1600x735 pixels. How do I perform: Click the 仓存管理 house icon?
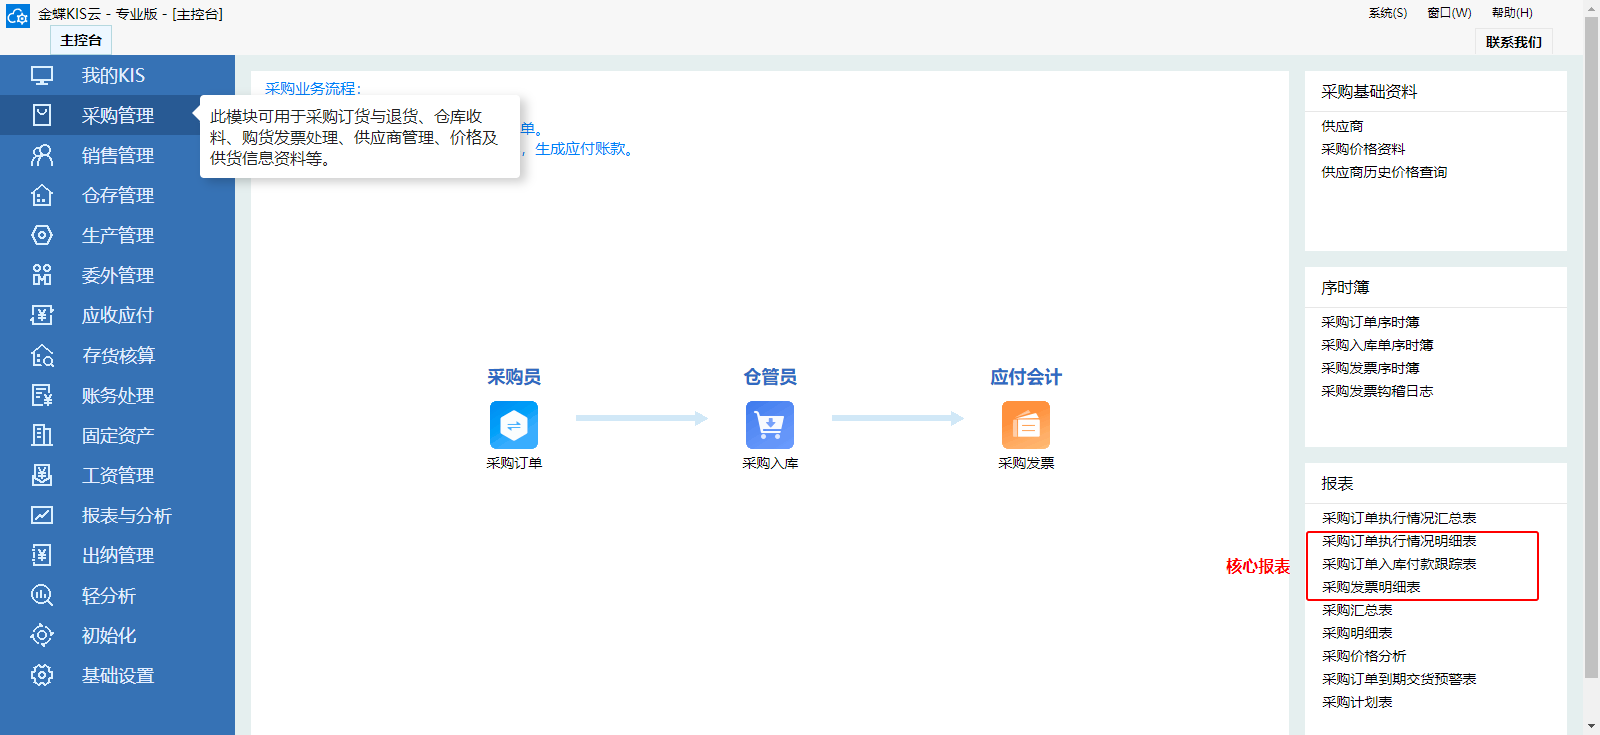[x=42, y=195]
